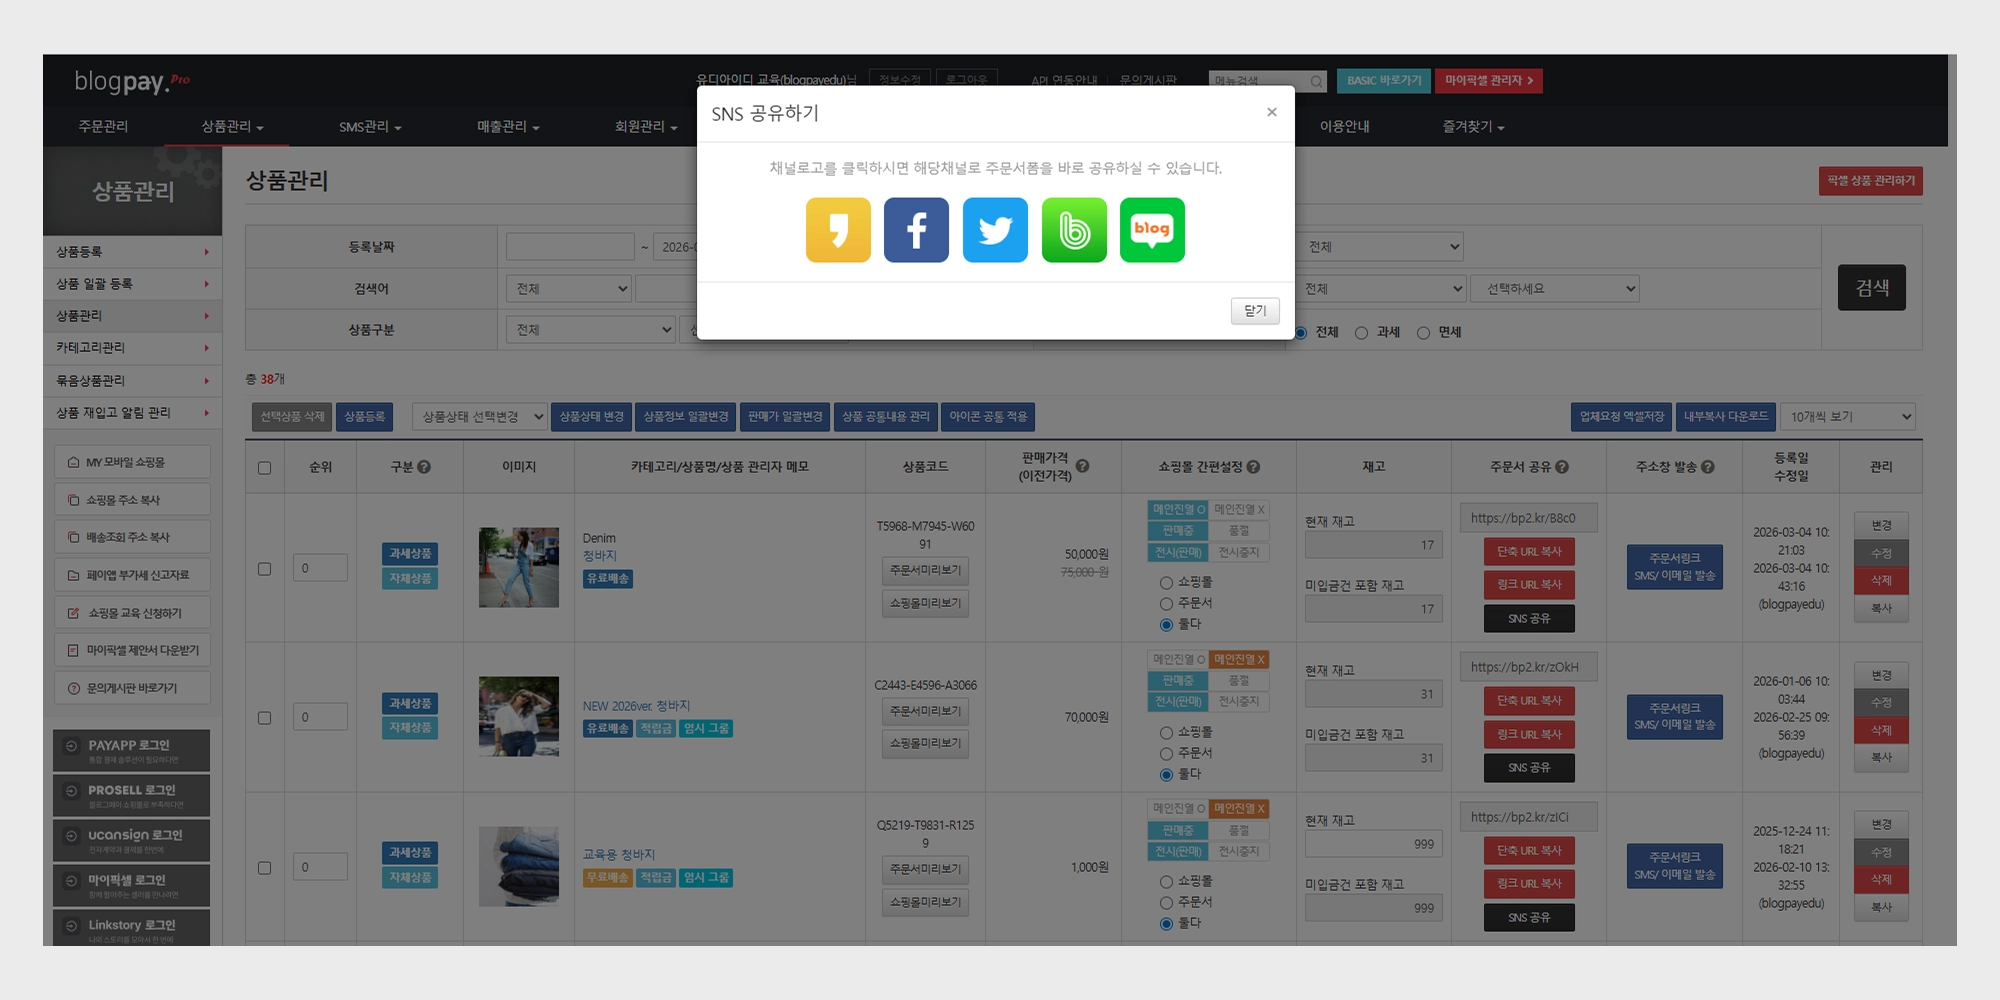
Task: Click the 배송조회 주소 복사 copy icon
Action: (73, 537)
